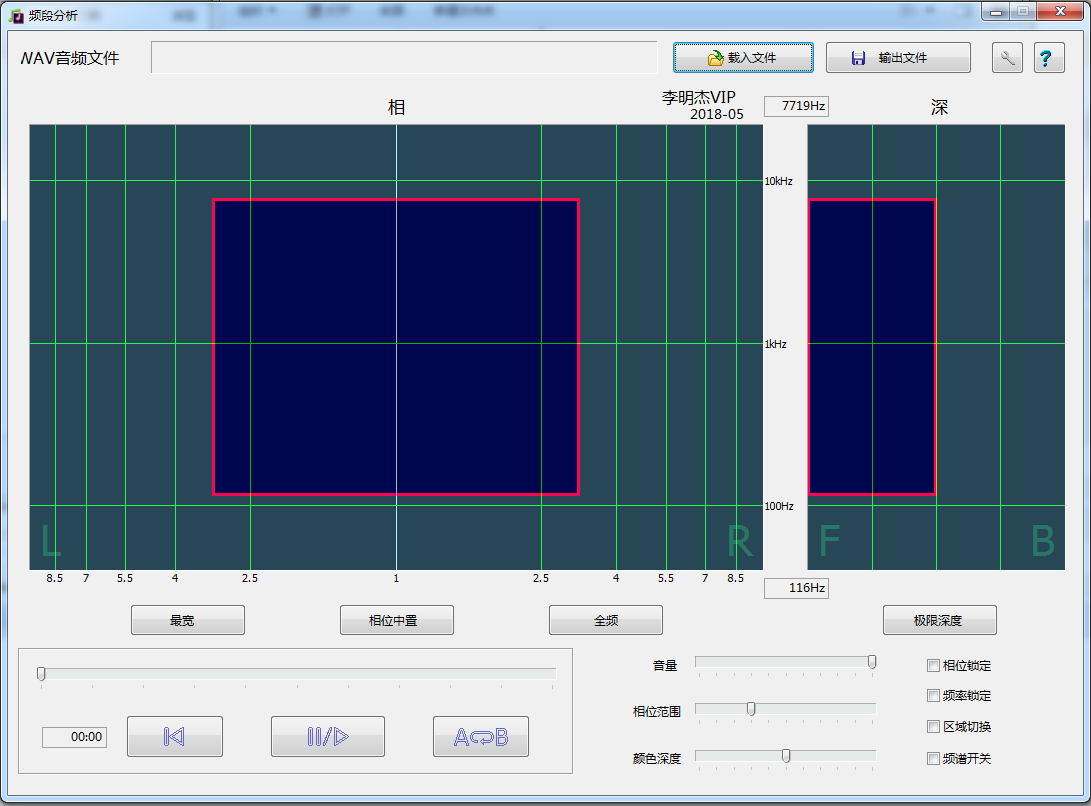This screenshot has width=1091, height=806.
Task: Toggle the A-B loop button
Action: pos(480,737)
